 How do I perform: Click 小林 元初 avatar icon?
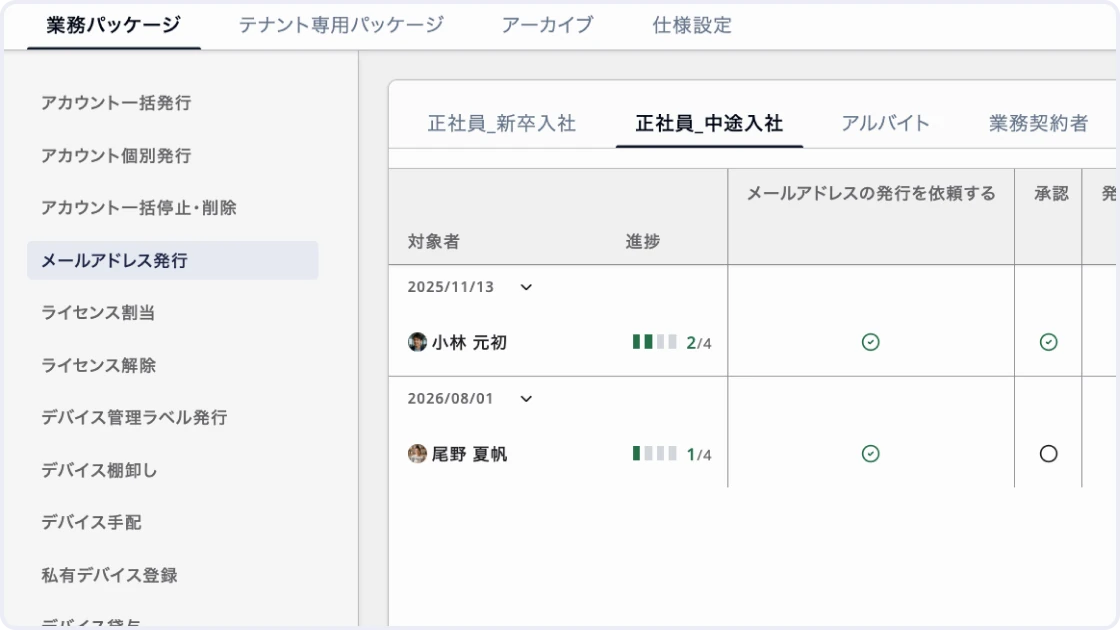pos(417,342)
